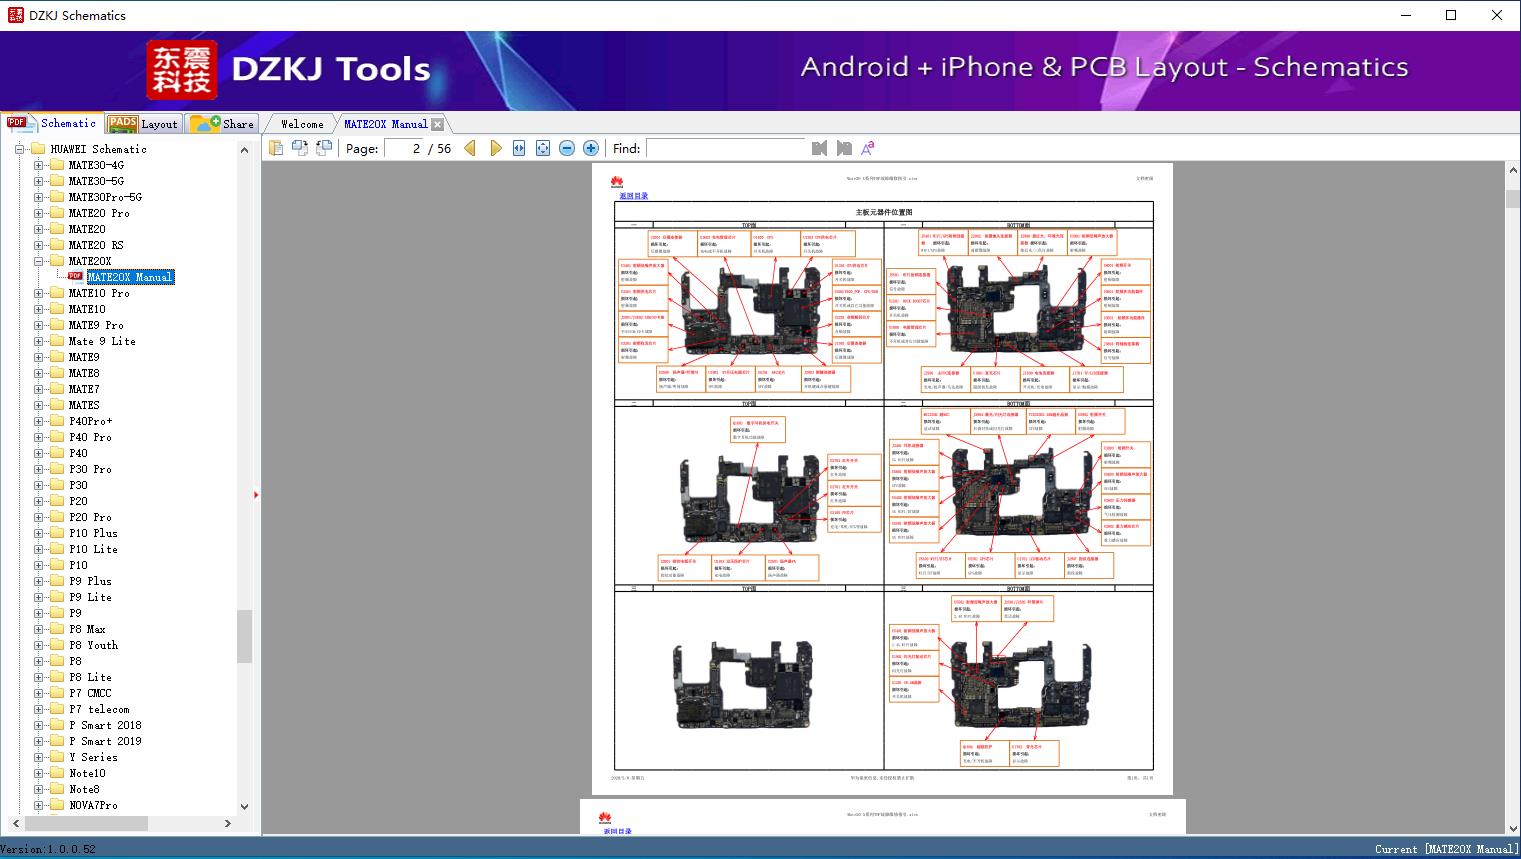Click the PDF icon beside MATE20X Manual
Image resolution: width=1521 pixels, height=859 pixels.
75,277
